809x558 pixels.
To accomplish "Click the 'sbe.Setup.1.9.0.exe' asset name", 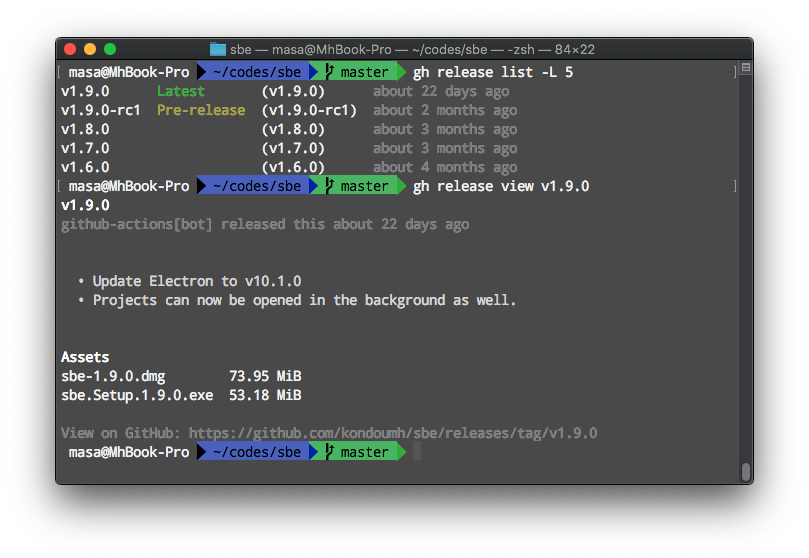I will (137, 396).
